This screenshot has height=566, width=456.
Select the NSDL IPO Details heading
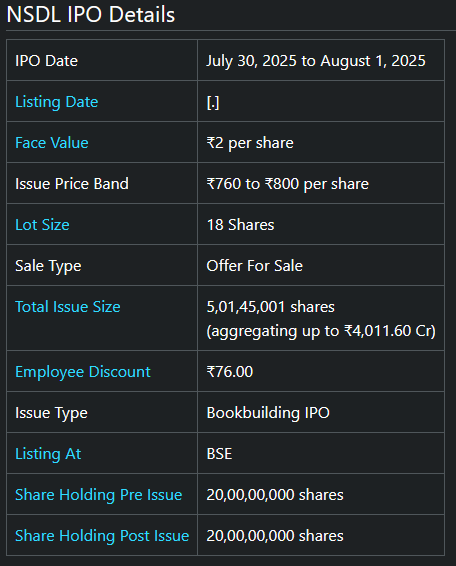(91, 15)
